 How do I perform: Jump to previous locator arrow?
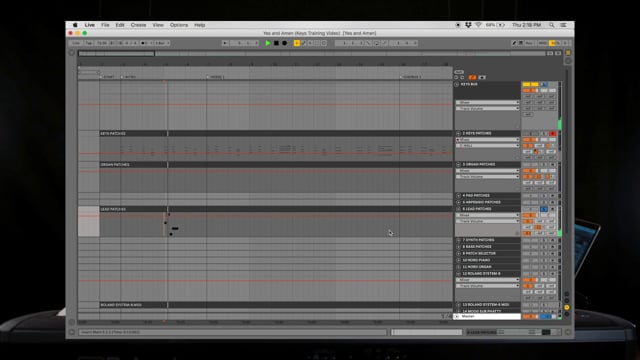click(456, 77)
